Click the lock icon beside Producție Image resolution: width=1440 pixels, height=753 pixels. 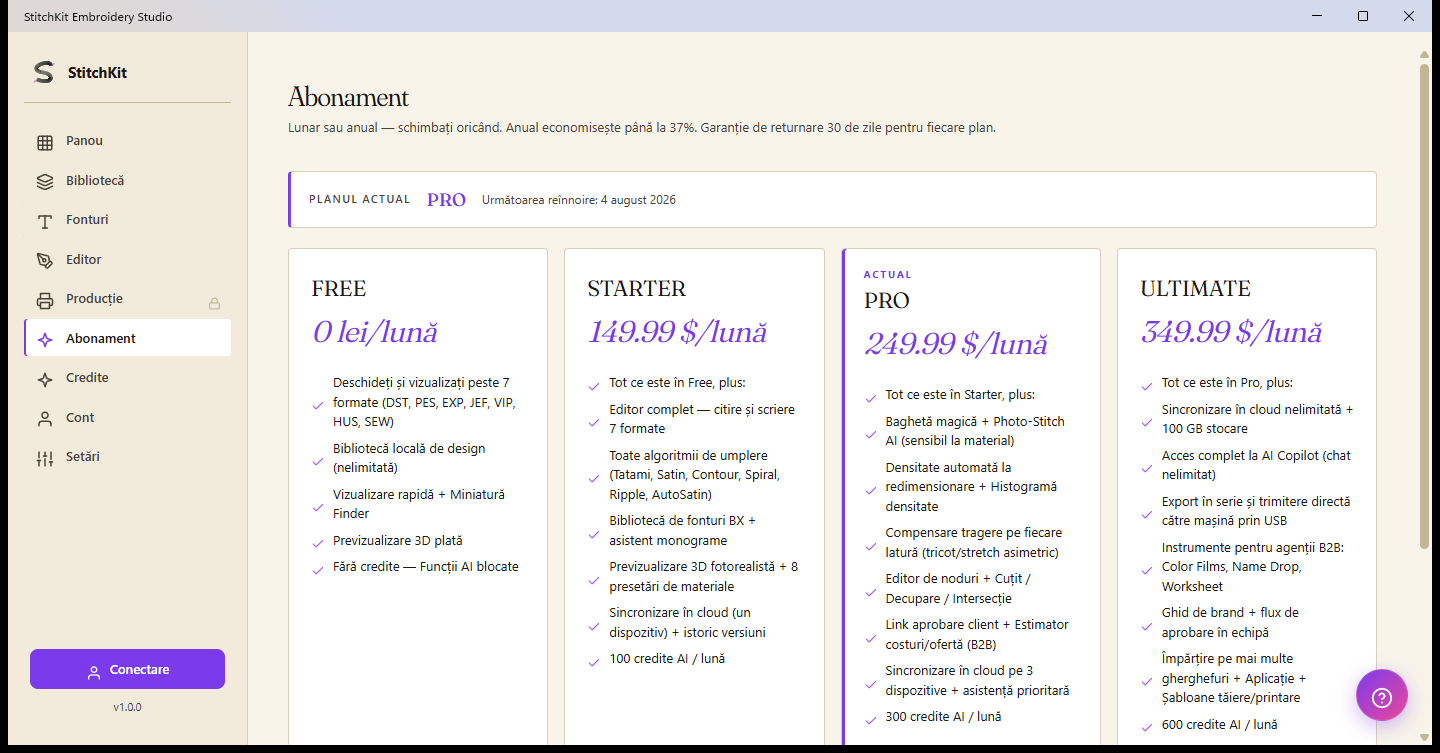tap(214, 303)
